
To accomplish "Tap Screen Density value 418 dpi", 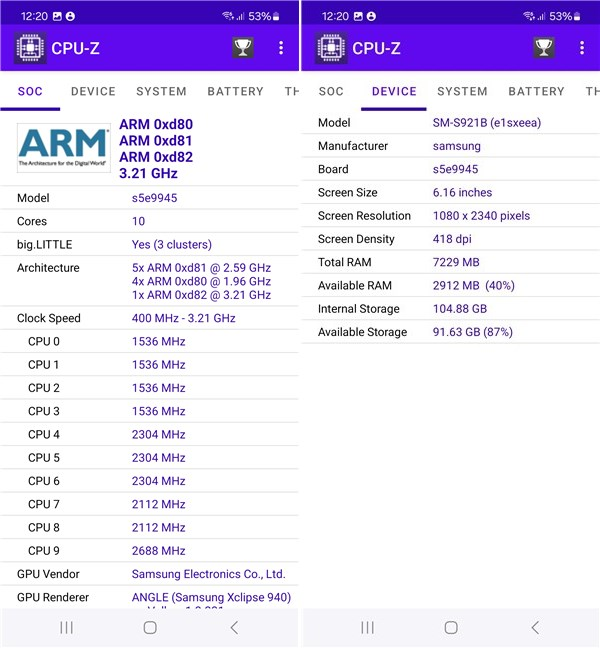I will (x=452, y=239).
